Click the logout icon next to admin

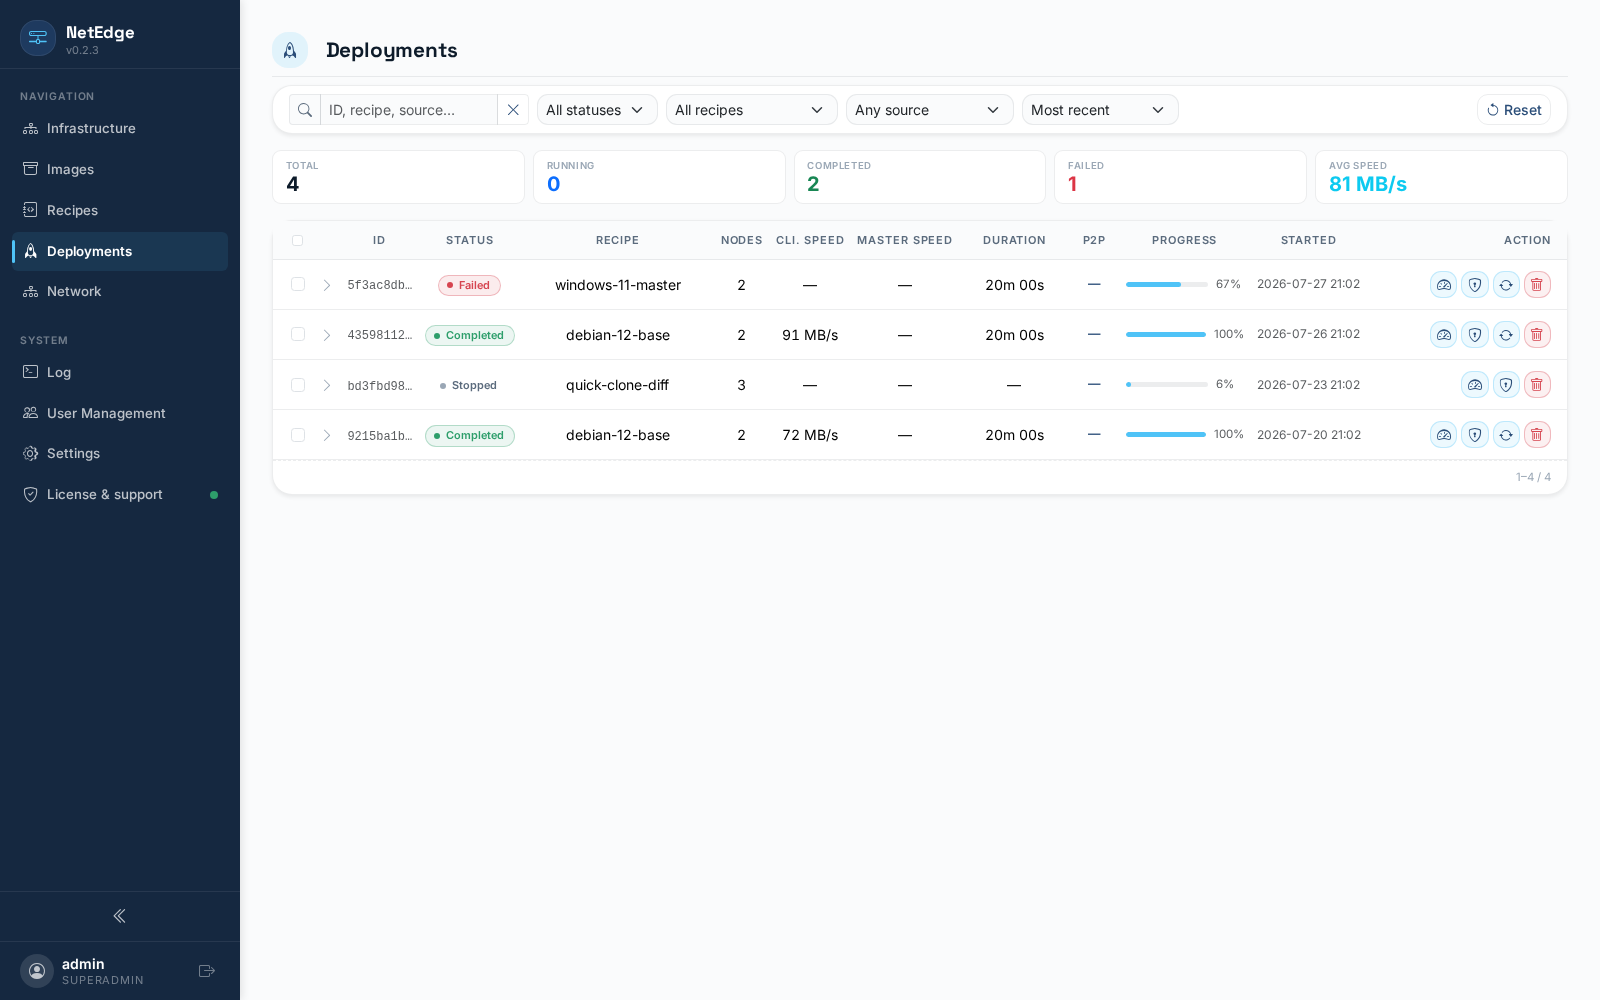(207, 971)
